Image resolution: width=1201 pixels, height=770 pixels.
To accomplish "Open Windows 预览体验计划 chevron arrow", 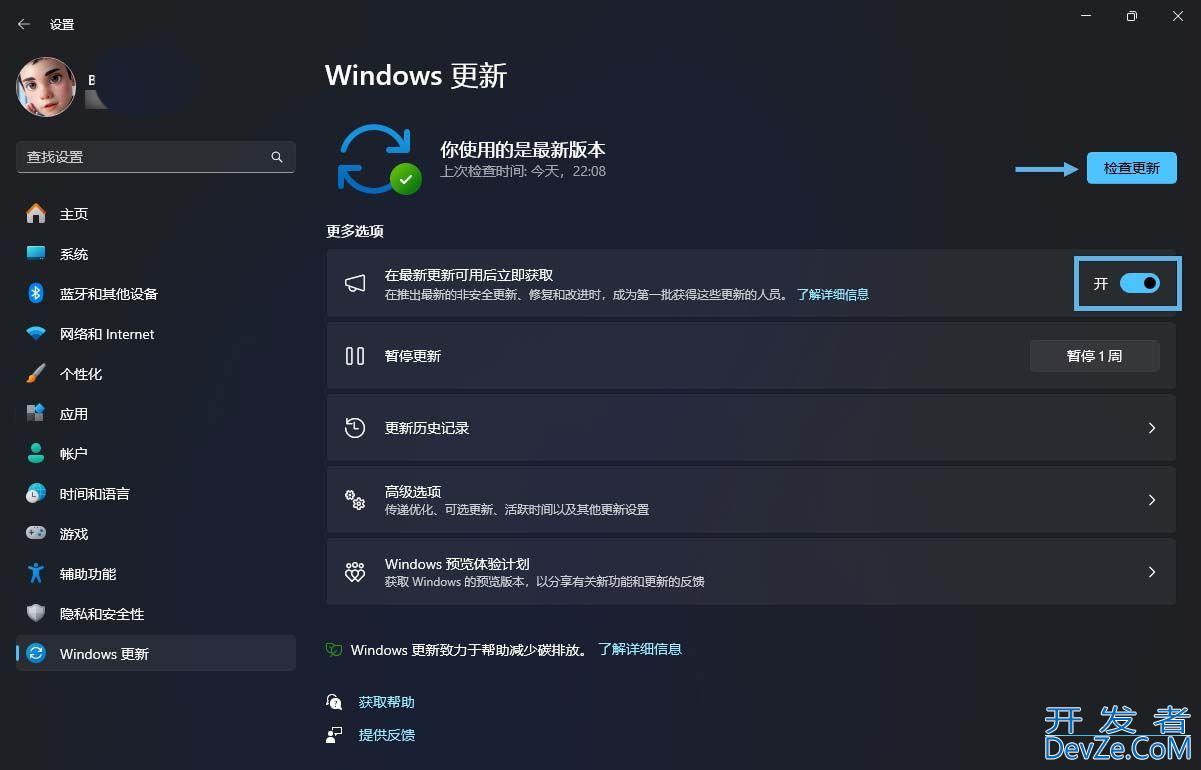I will (1152, 572).
